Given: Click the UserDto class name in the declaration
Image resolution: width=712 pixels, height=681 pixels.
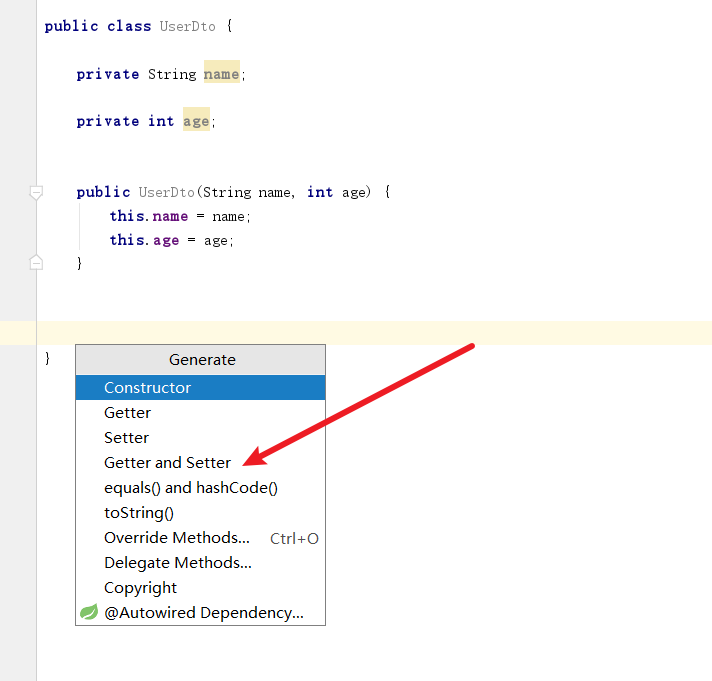Looking at the screenshot, I should click(x=189, y=26).
